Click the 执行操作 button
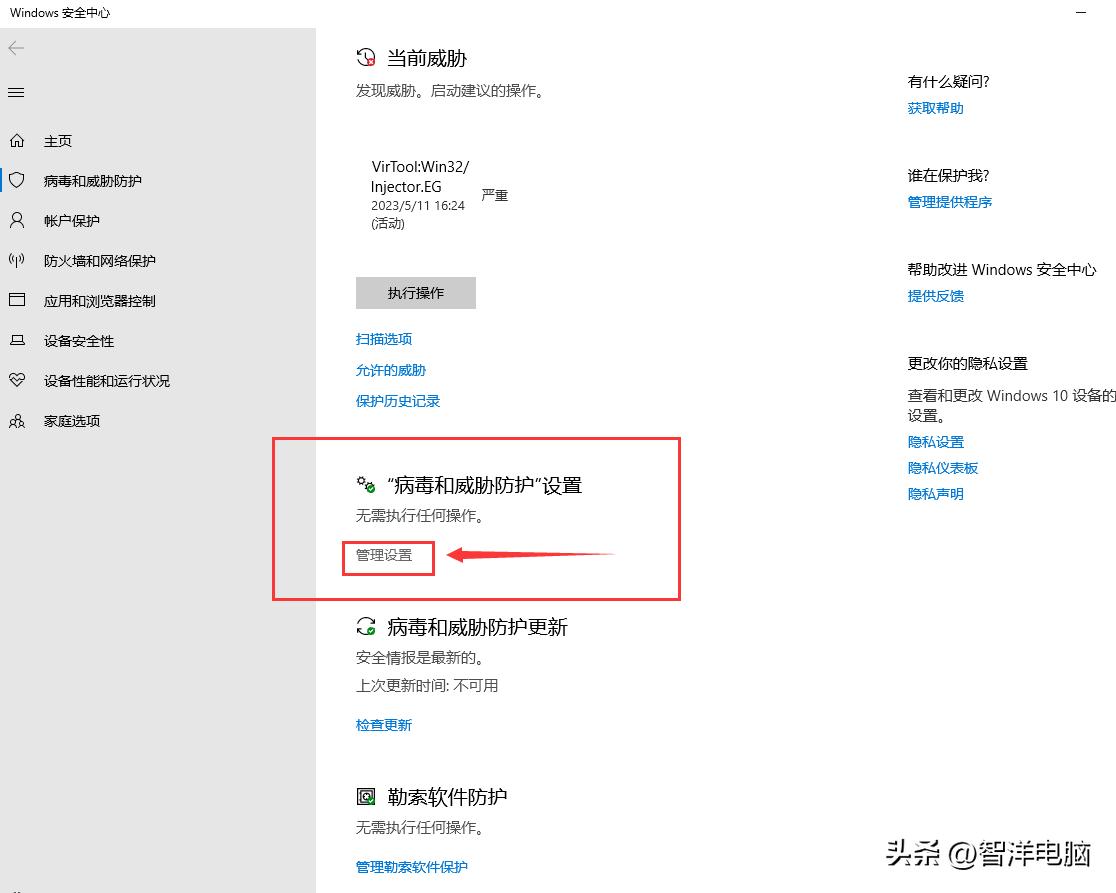 point(415,292)
